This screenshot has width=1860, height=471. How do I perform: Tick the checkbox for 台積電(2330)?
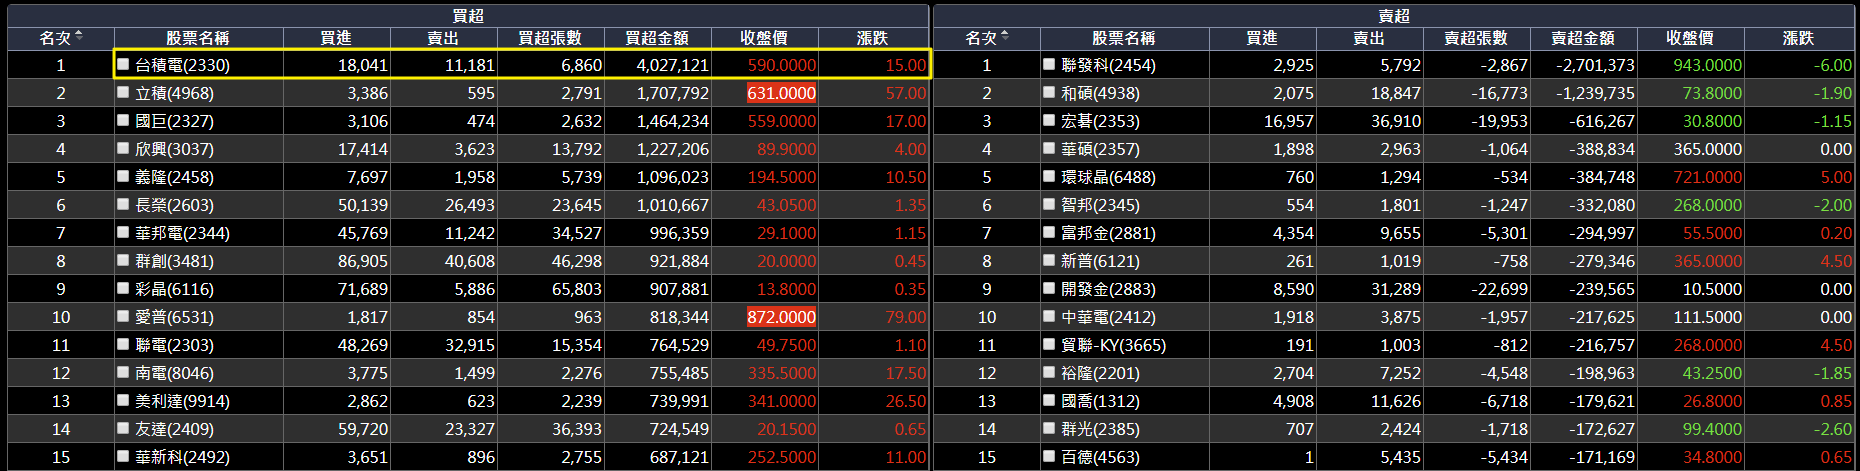point(123,64)
